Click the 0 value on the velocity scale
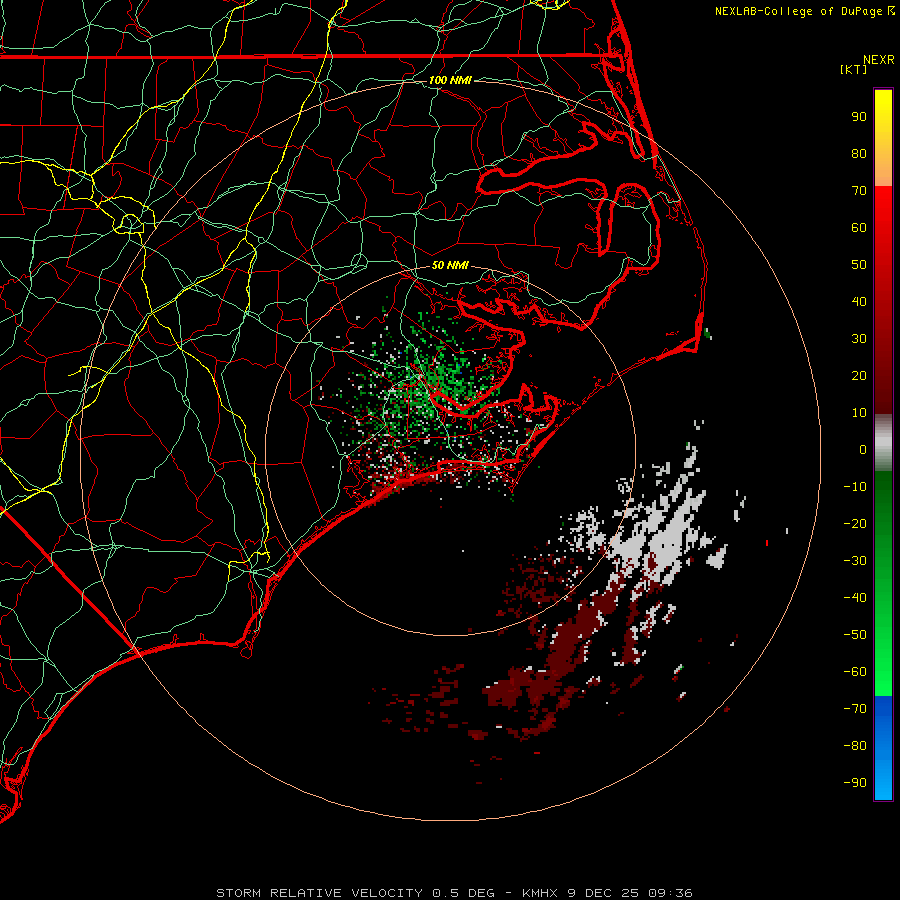Screen dimensions: 900x900 (x=863, y=450)
